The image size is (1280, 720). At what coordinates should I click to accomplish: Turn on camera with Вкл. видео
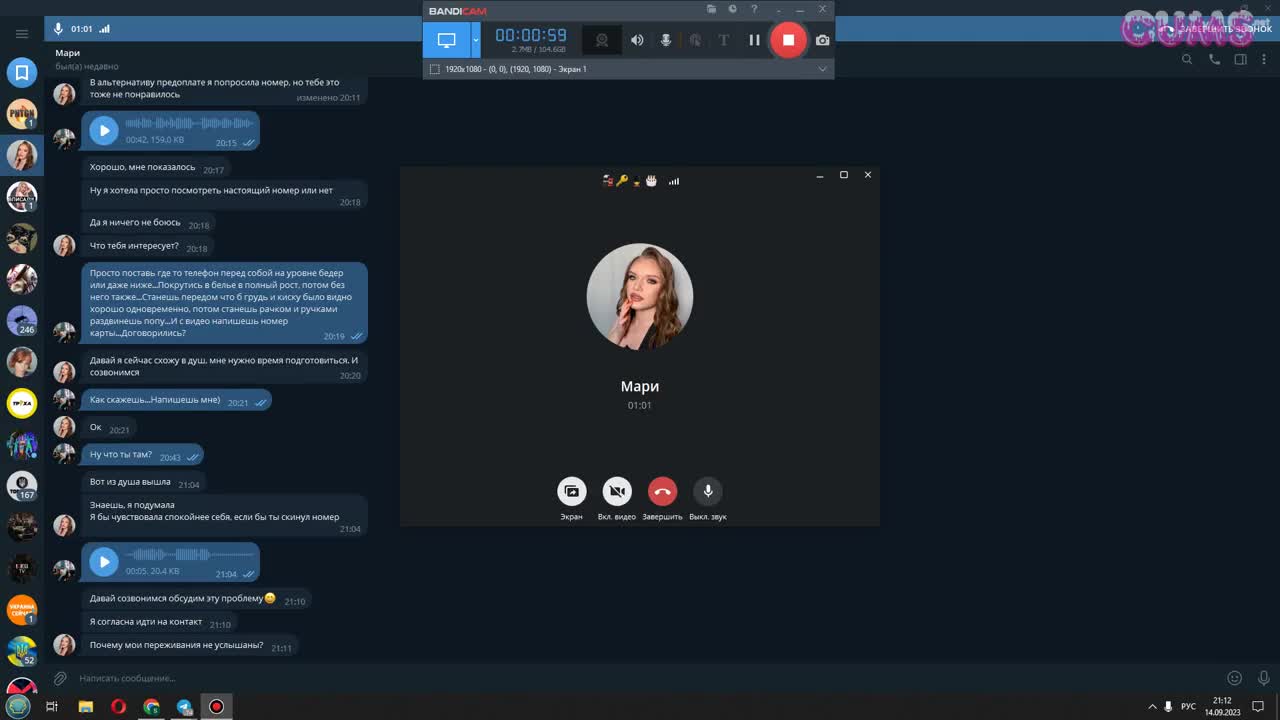click(617, 491)
